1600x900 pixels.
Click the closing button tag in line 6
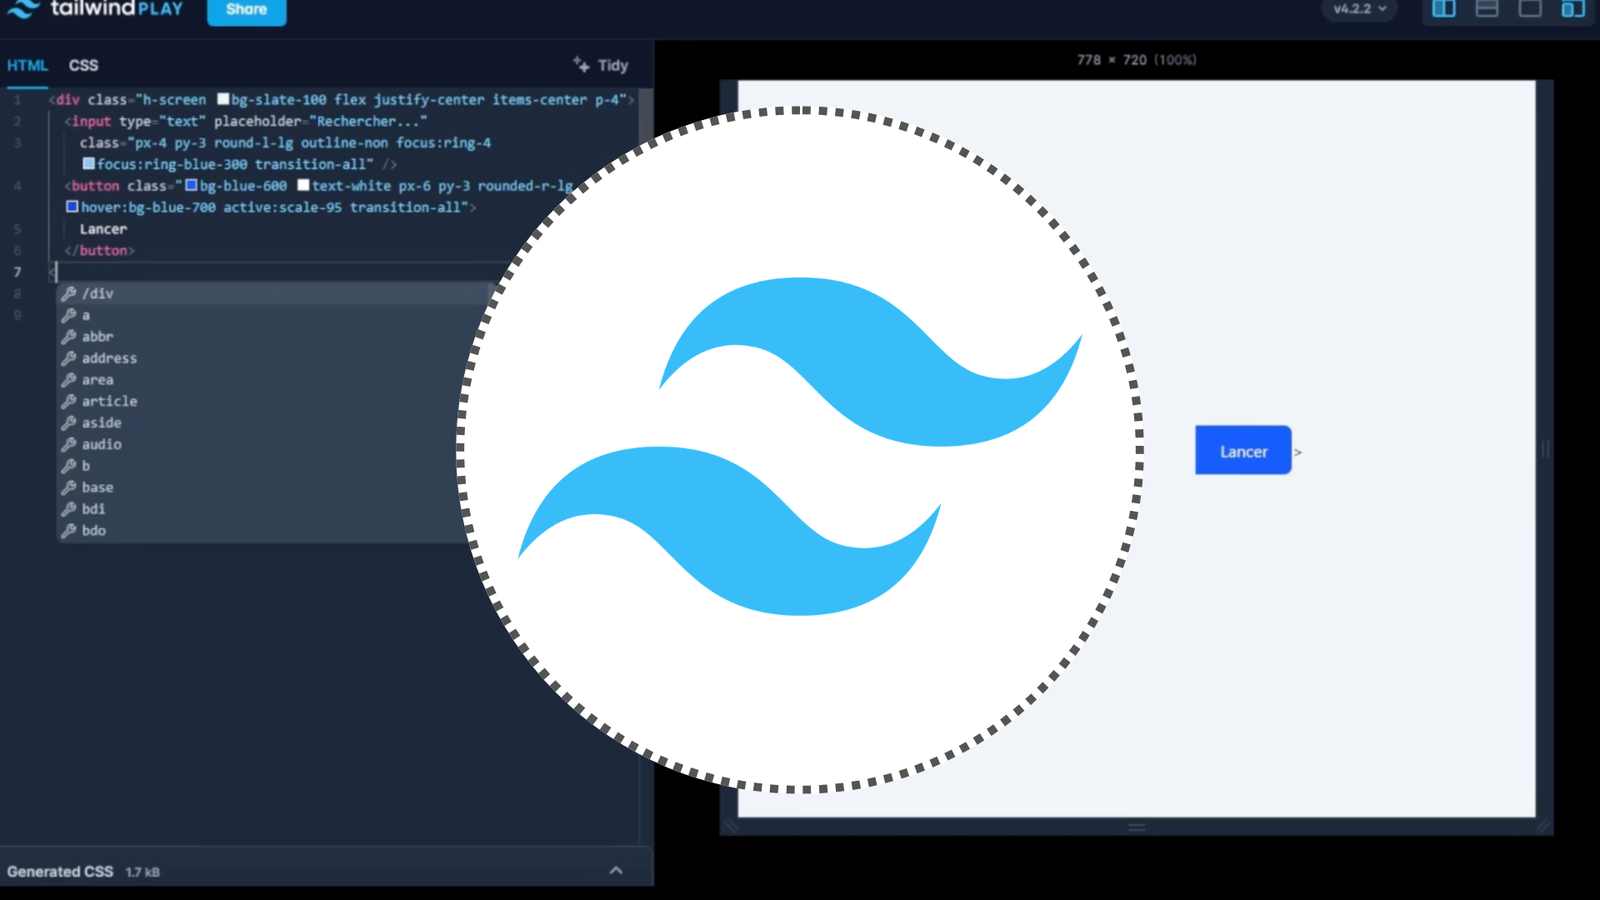coord(99,250)
